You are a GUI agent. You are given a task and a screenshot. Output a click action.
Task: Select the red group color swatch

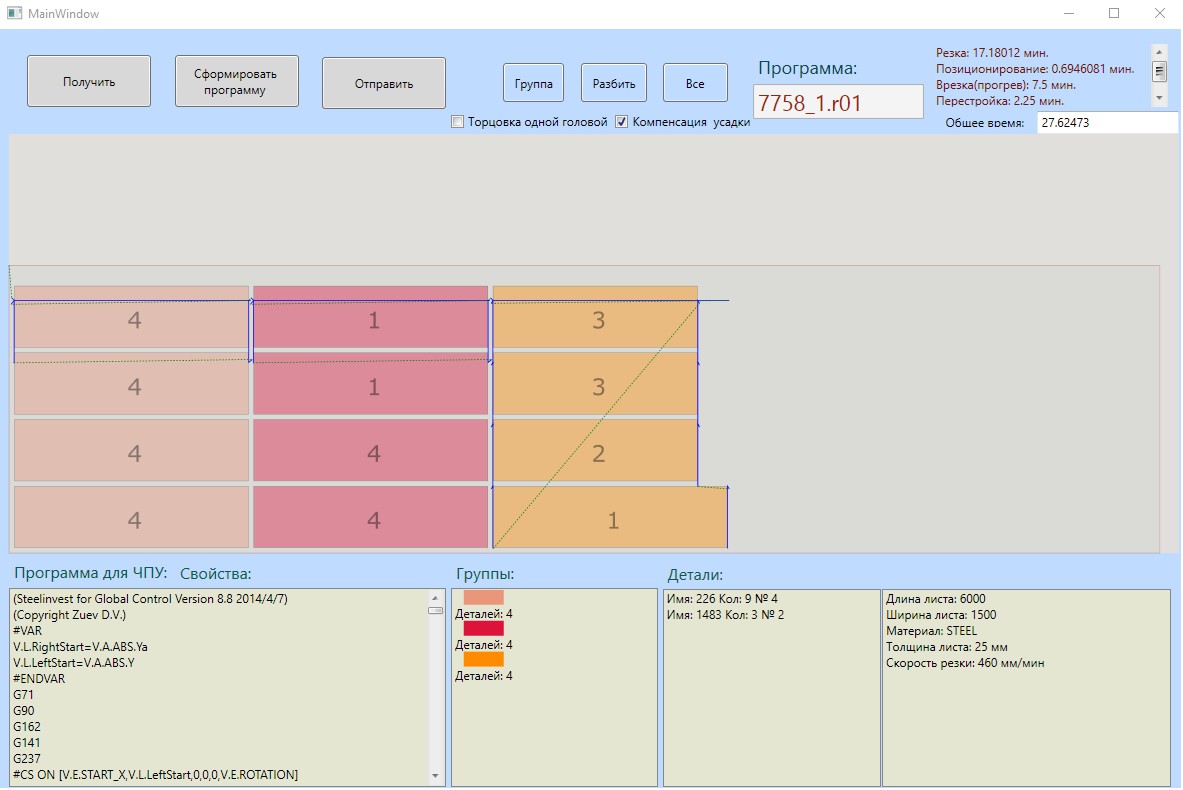[x=483, y=629]
